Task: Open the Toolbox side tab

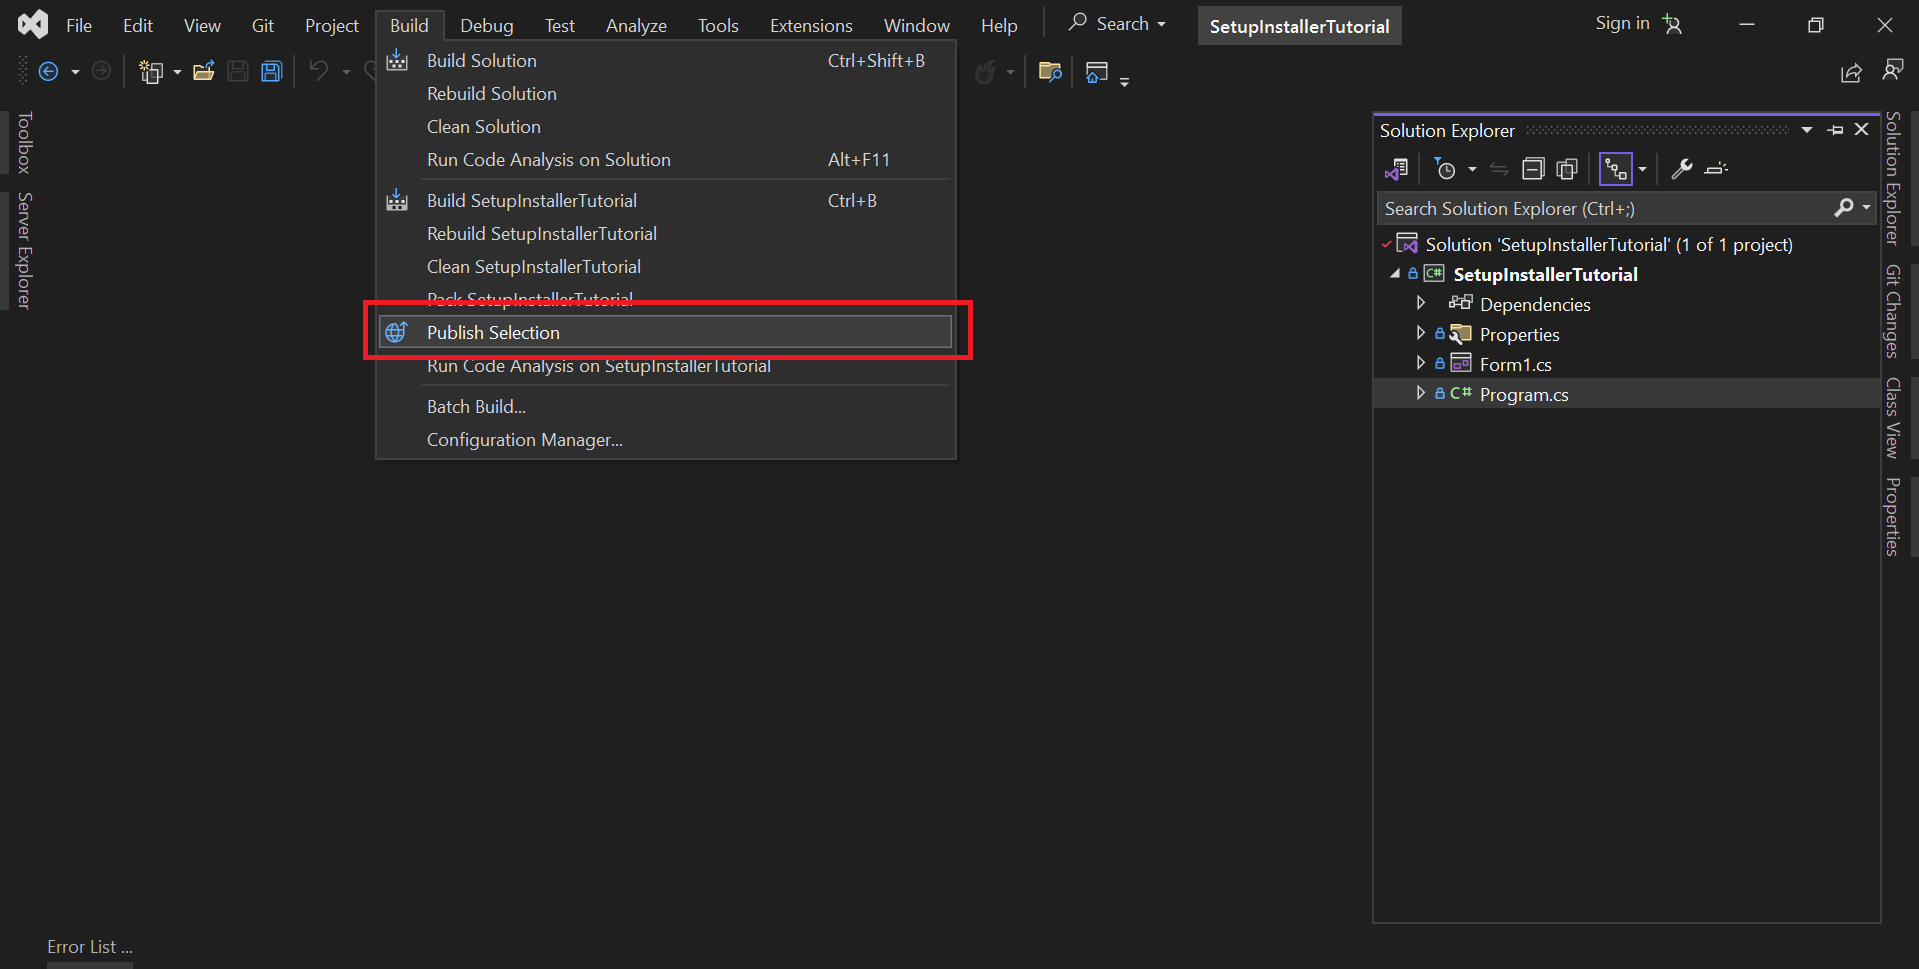Action: pyautogui.click(x=25, y=142)
